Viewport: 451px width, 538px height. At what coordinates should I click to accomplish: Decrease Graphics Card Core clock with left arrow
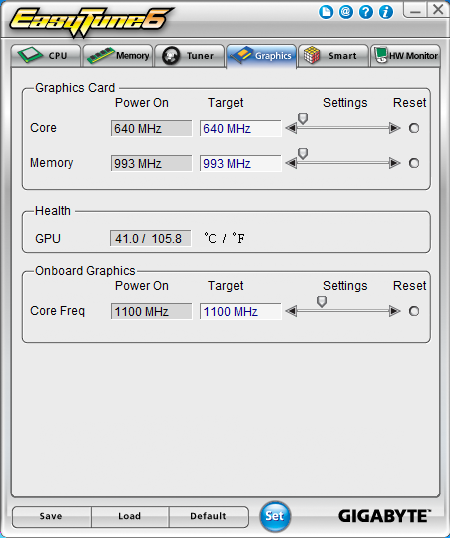click(x=291, y=128)
